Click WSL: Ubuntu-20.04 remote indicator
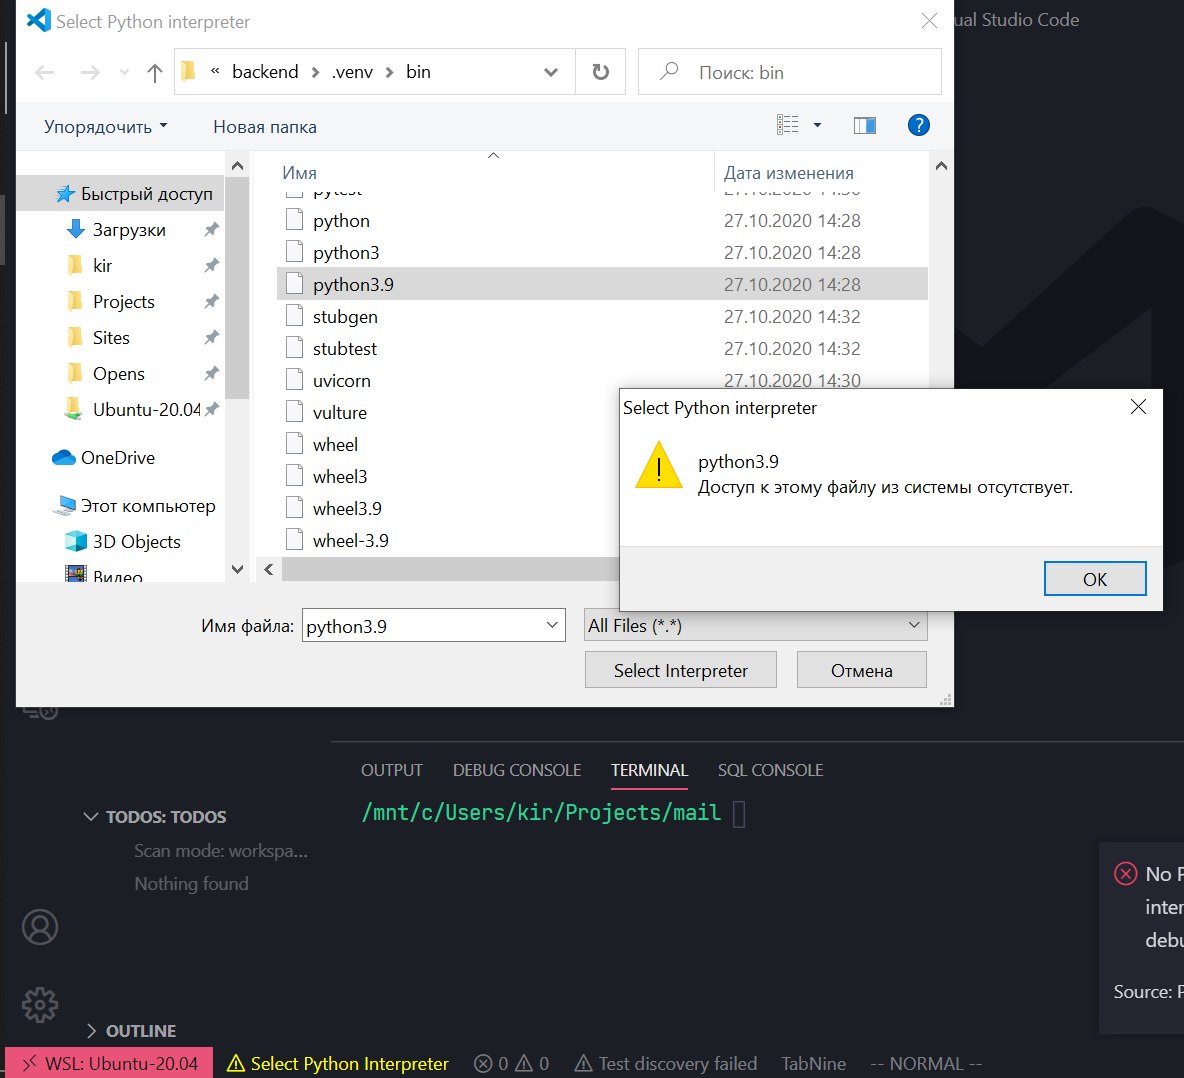This screenshot has width=1184, height=1078. coord(109,1063)
